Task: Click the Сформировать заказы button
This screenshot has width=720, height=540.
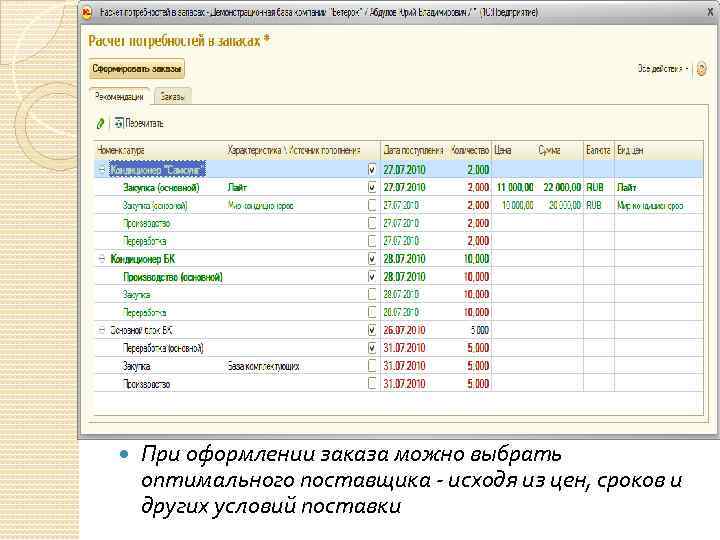Action: coord(137,69)
